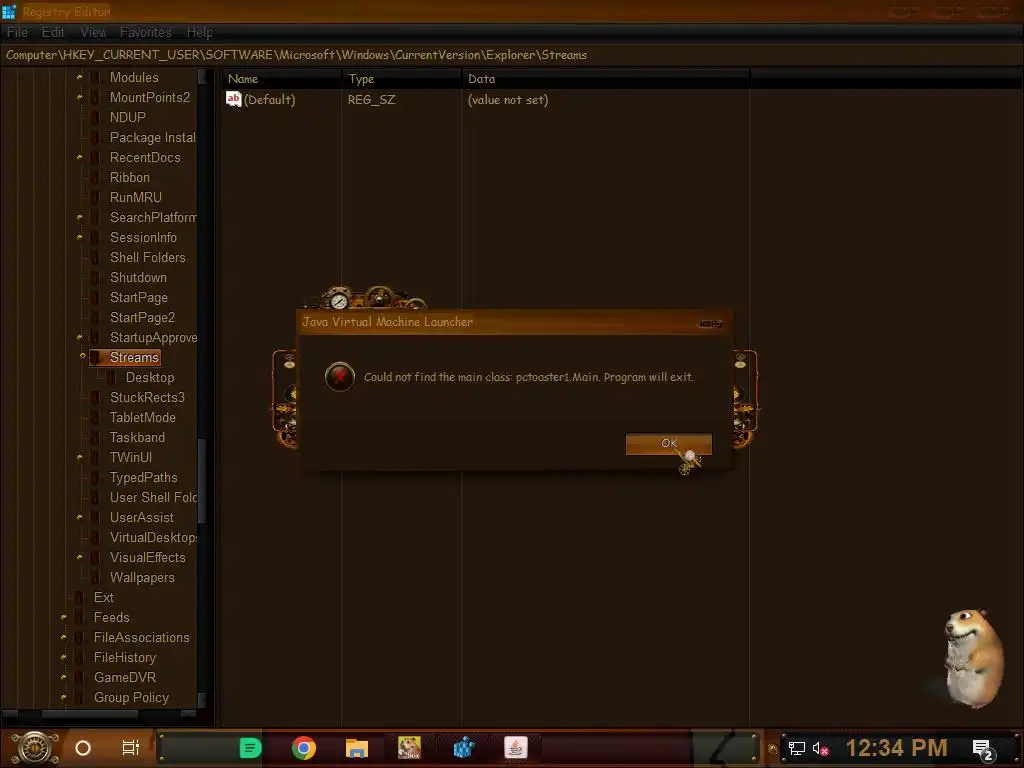The width and height of the screenshot is (1024, 768).
Task: Select the TabletMode key
Action: pos(142,417)
